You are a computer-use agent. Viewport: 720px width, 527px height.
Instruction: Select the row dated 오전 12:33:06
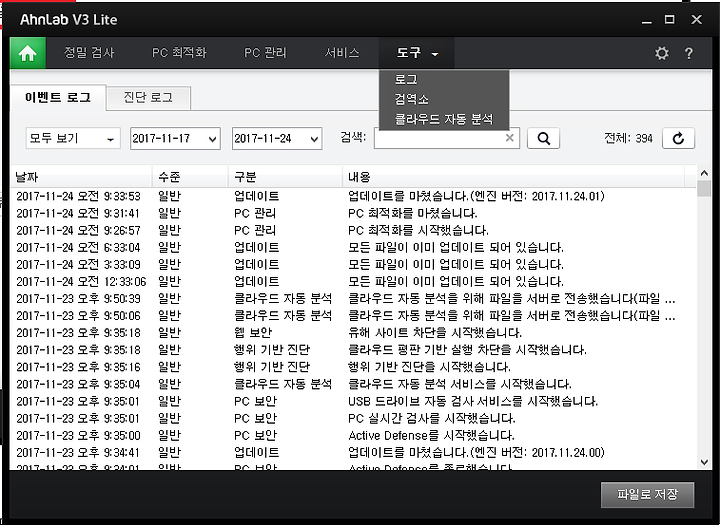point(353,281)
